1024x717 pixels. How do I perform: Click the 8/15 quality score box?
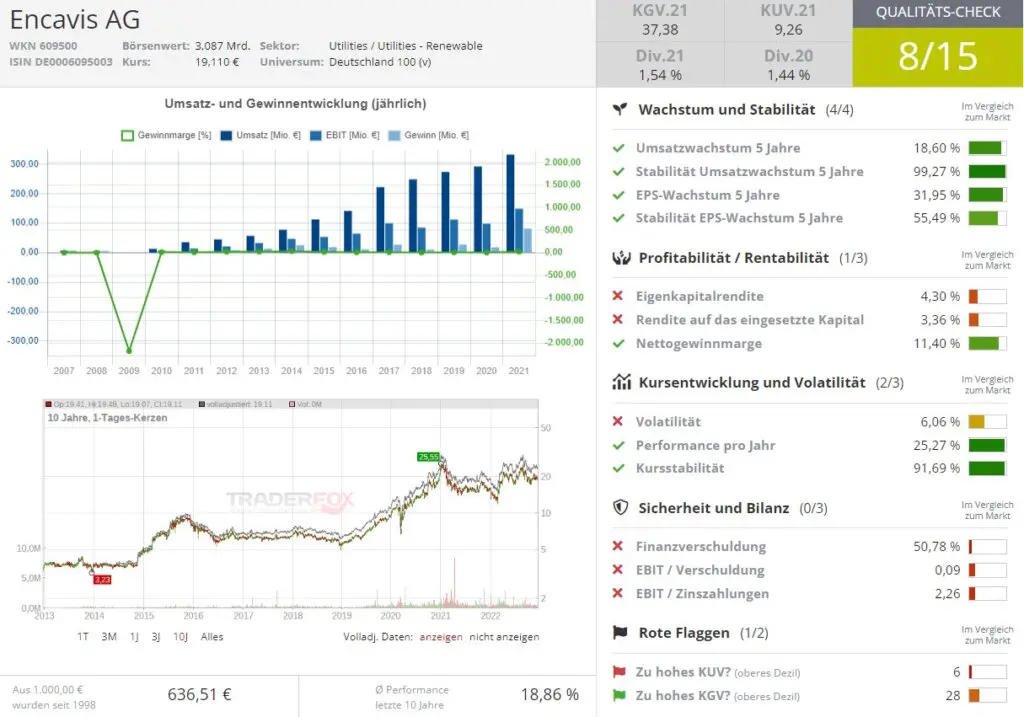click(x=938, y=56)
